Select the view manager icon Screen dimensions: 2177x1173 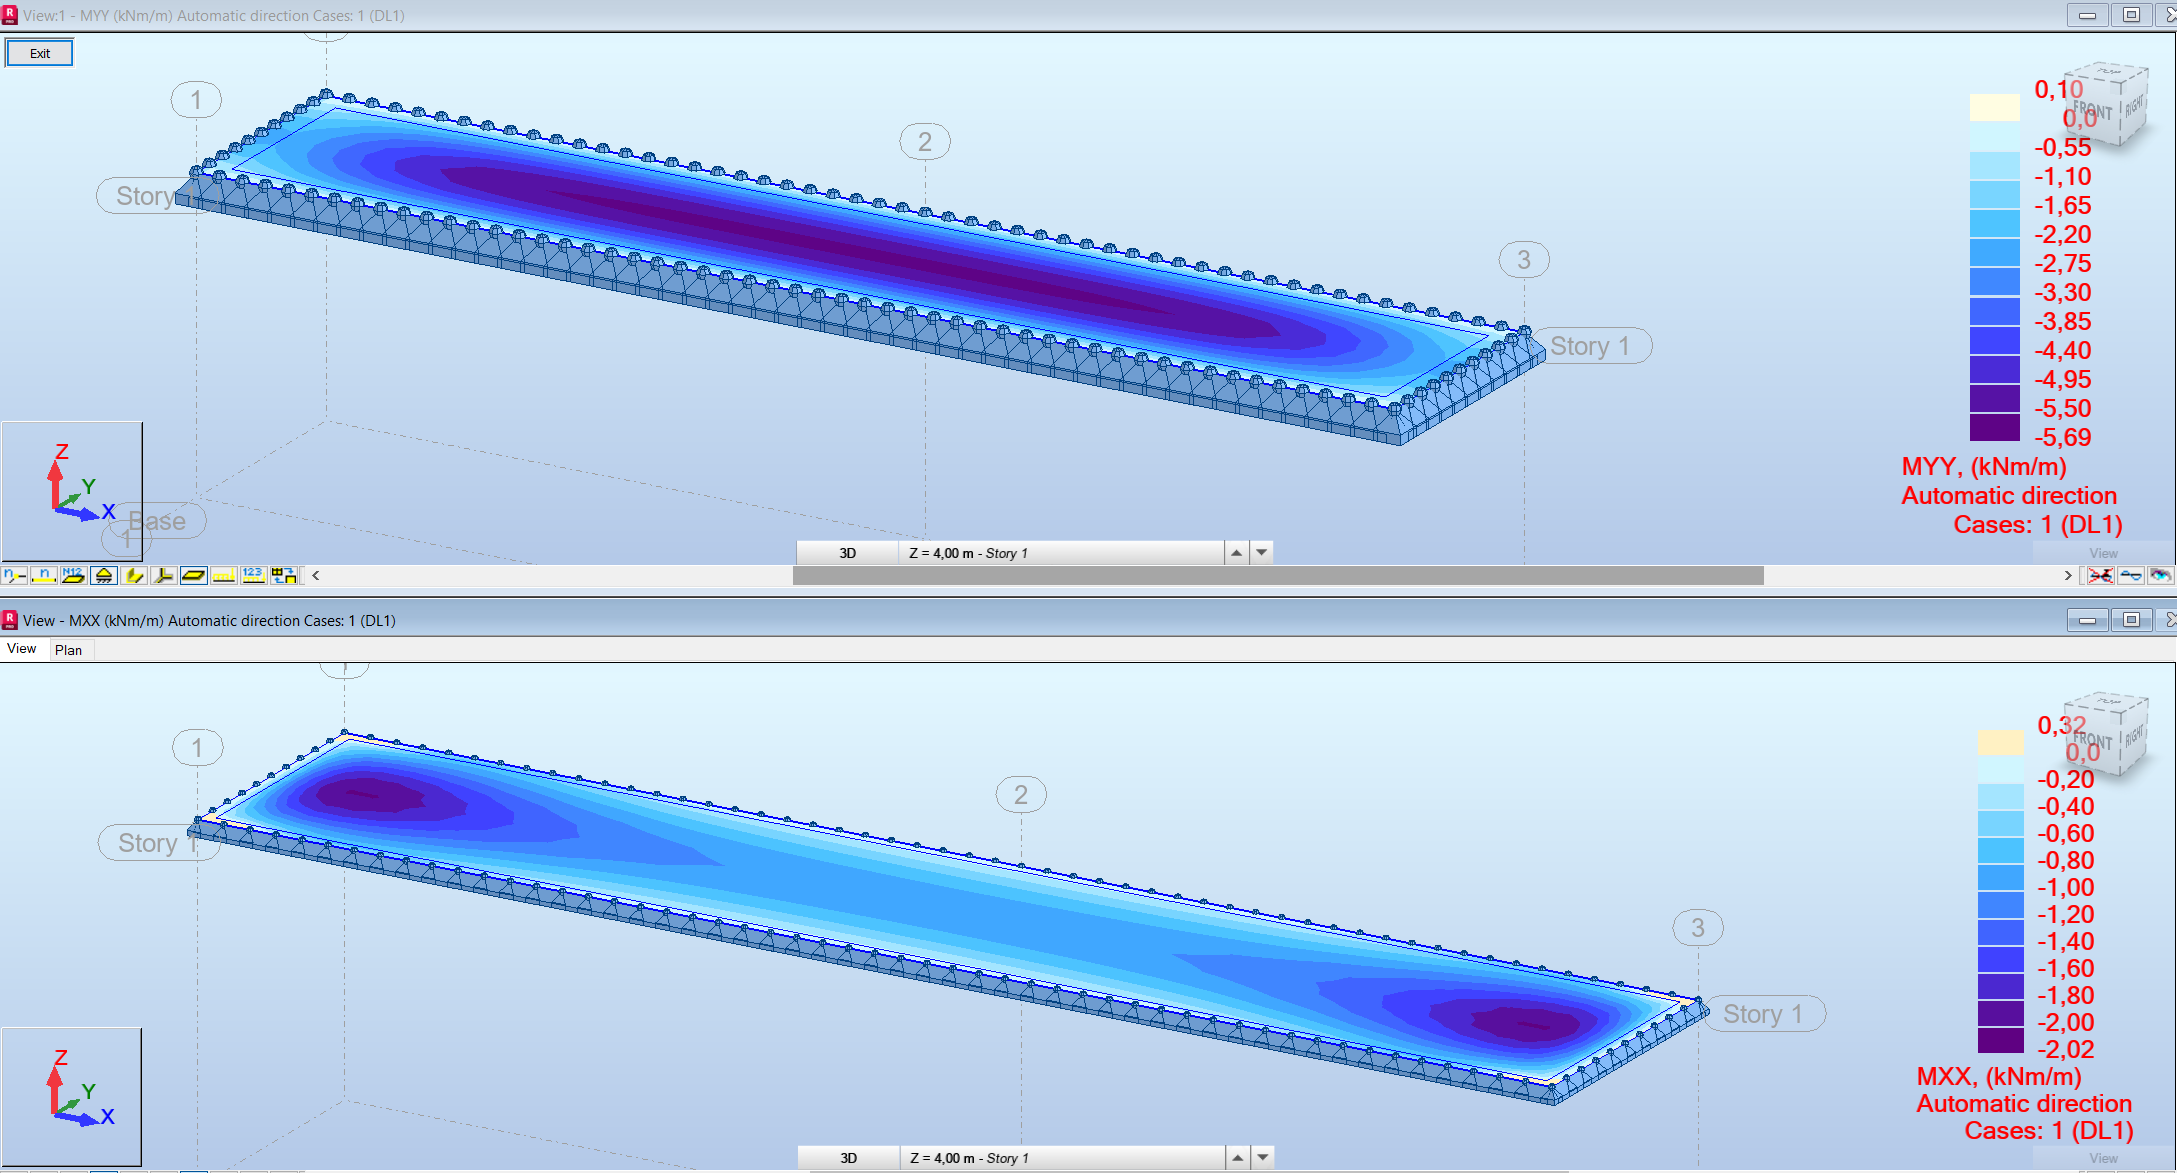(x=282, y=575)
